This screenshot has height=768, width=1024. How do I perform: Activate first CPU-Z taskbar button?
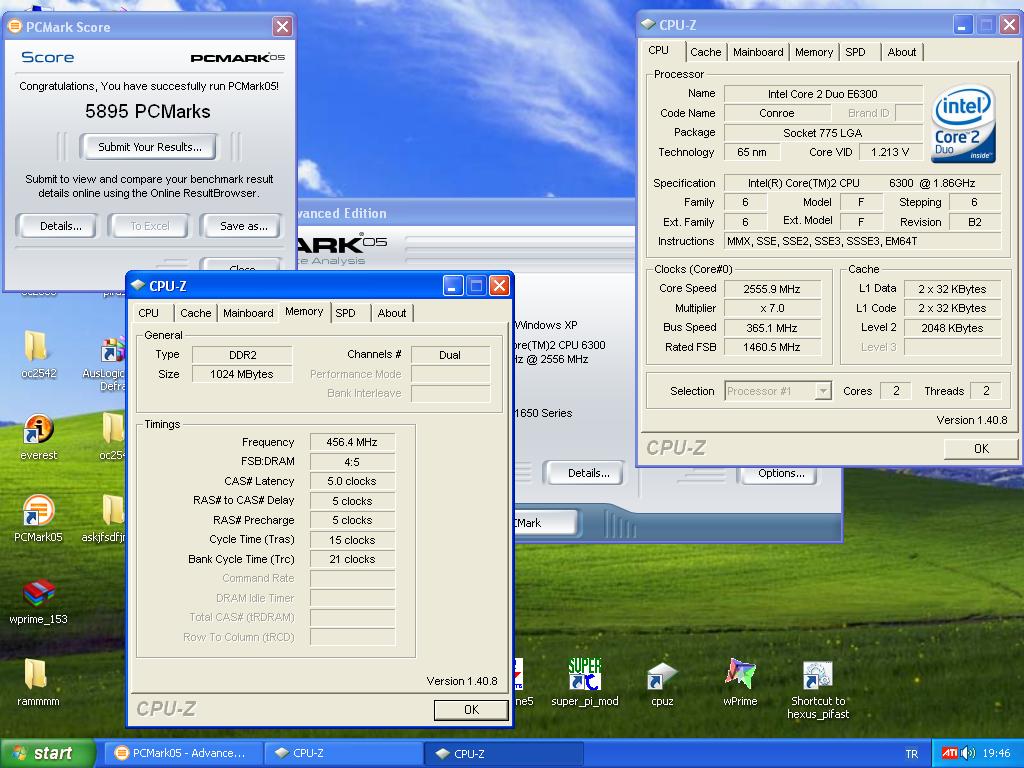pos(343,753)
